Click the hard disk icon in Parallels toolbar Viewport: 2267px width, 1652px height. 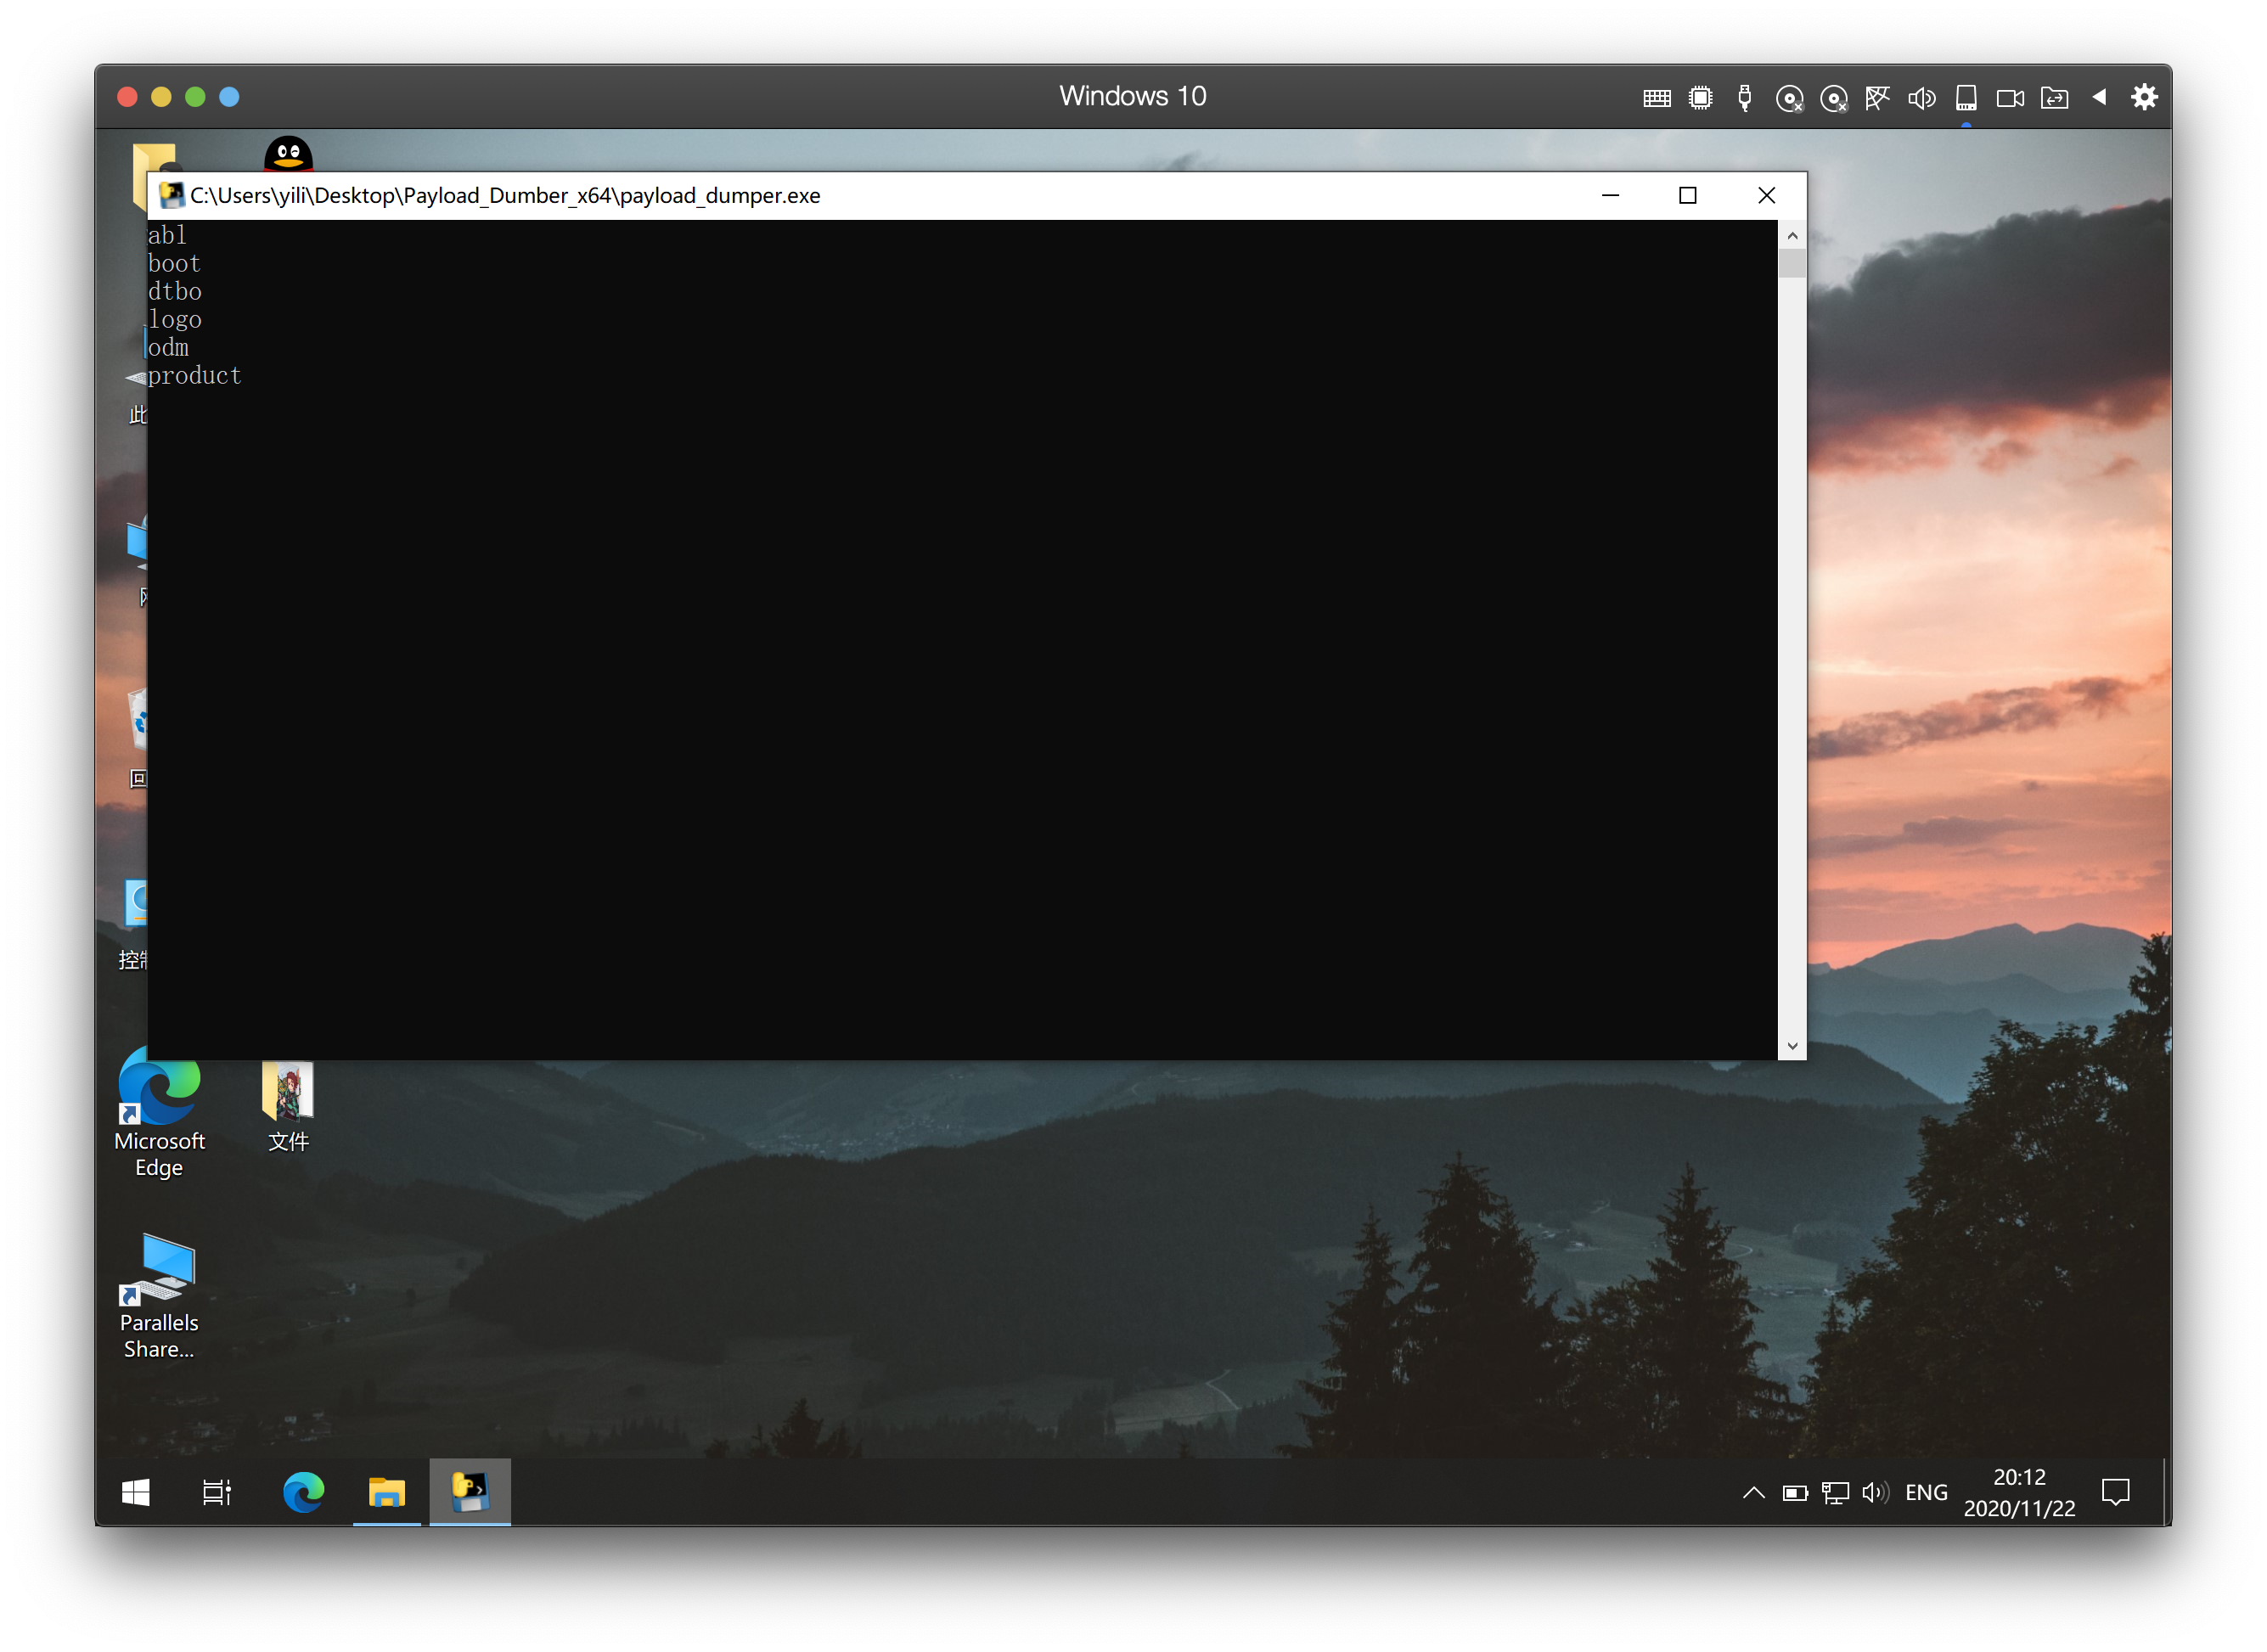tap(1966, 98)
